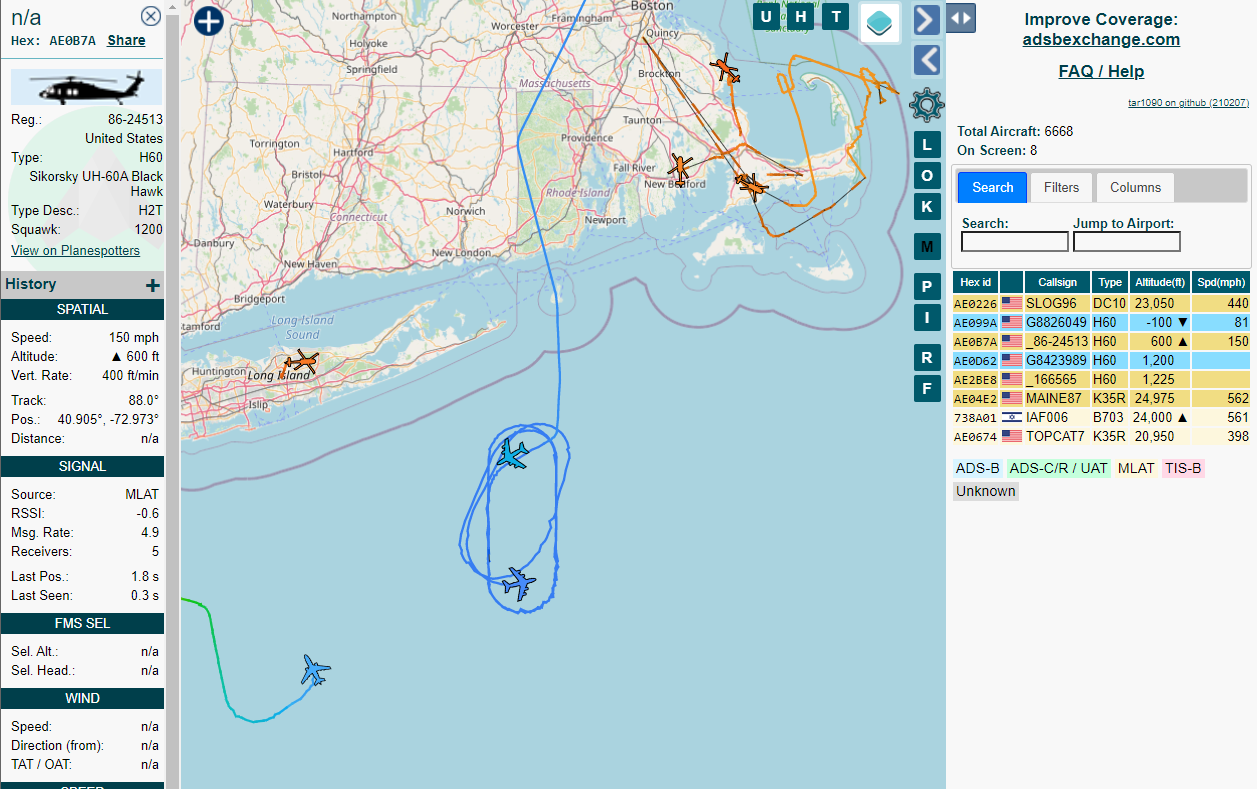Select the SLOG96 DC10 table row
Image resolution: width=1257 pixels, height=789 pixels.
[x=1101, y=303]
